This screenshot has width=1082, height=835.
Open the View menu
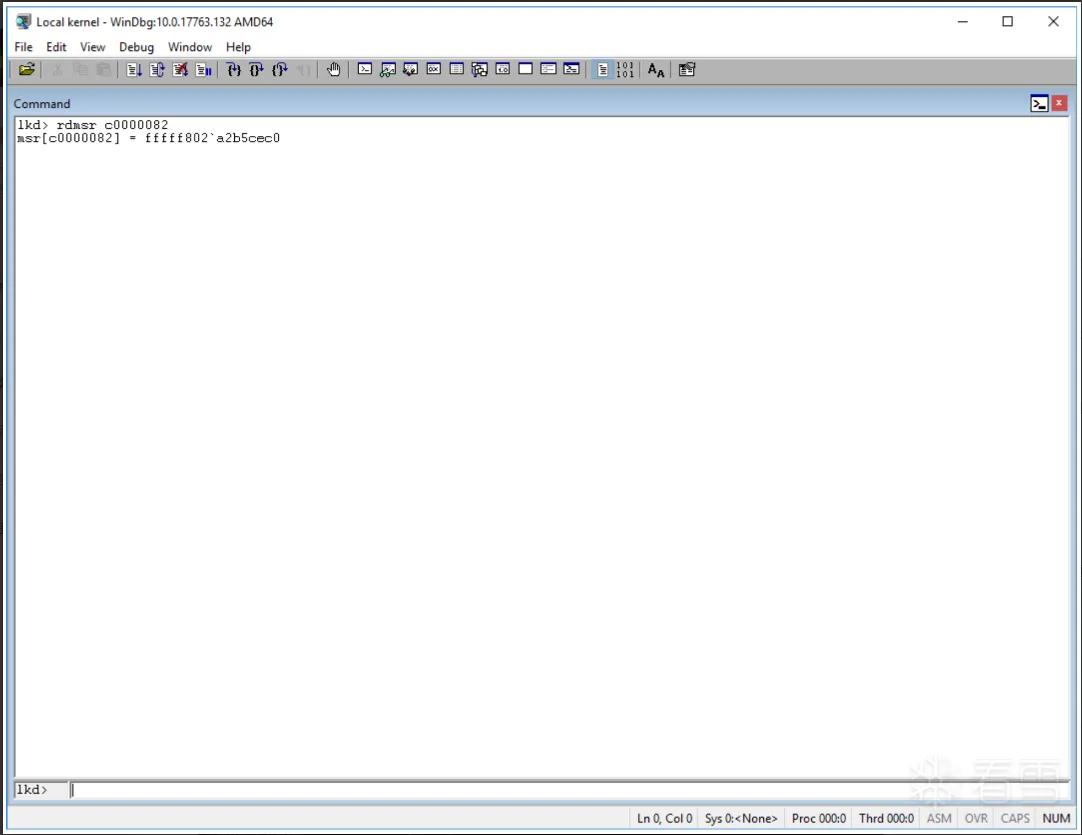pos(92,47)
